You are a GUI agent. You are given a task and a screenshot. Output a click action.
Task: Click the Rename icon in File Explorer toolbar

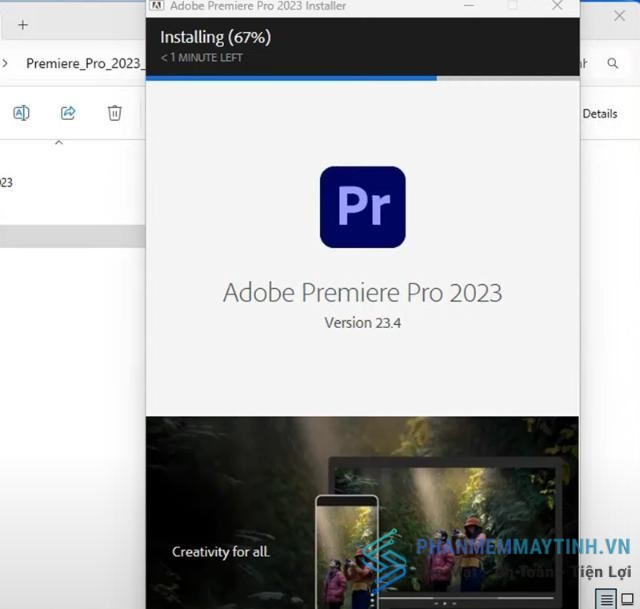[21, 113]
